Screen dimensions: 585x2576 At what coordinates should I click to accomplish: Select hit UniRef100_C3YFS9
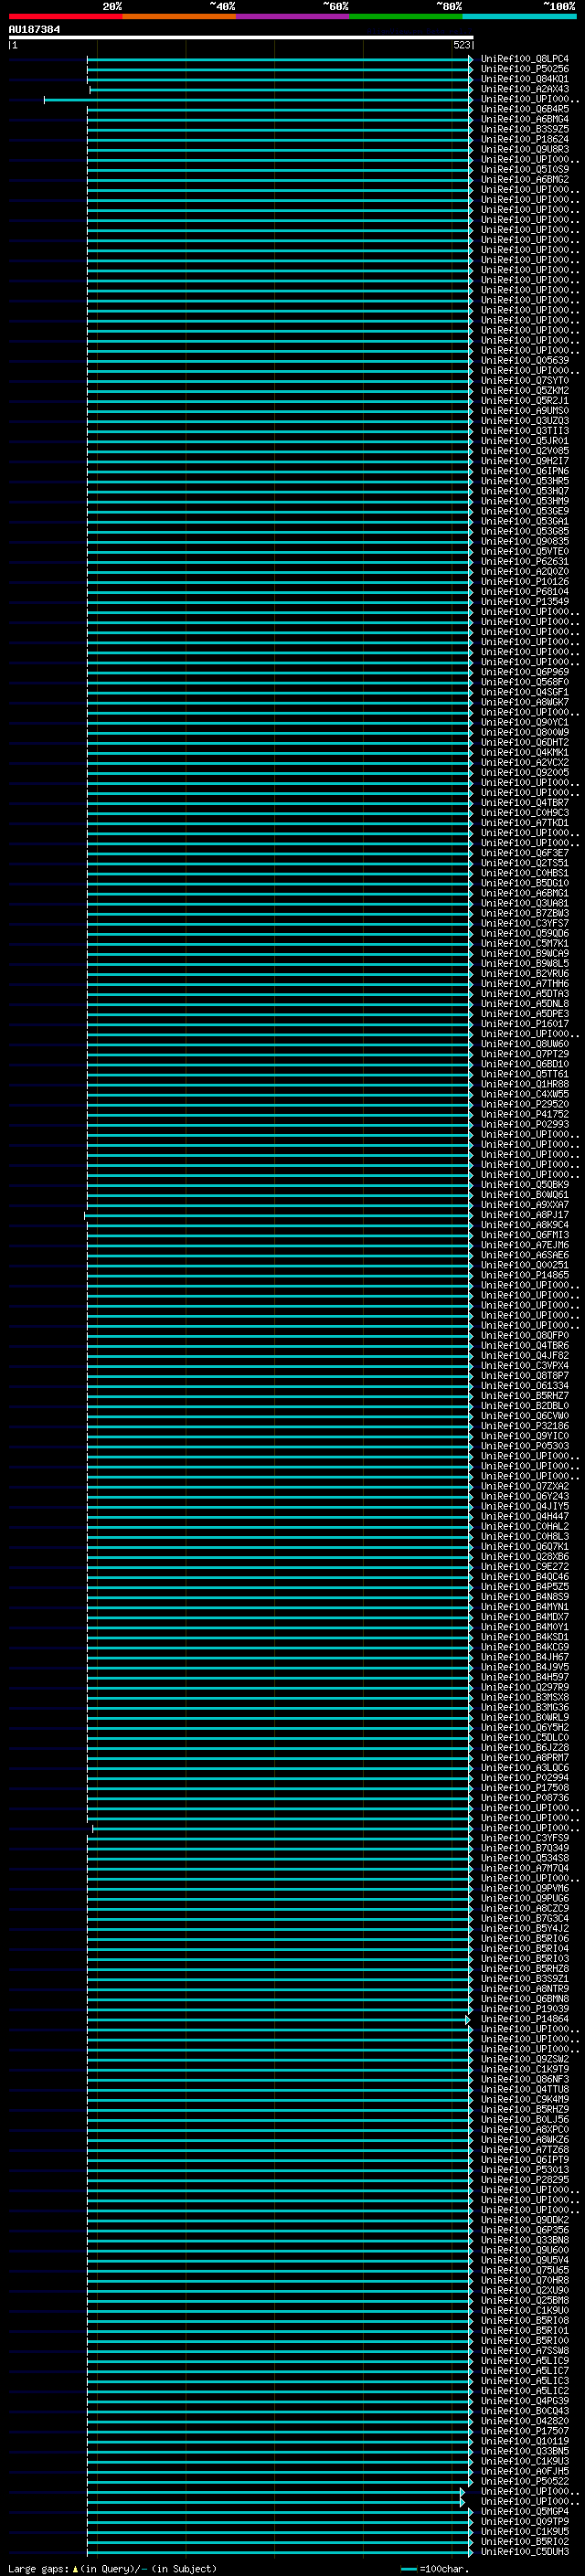tap(524, 1838)
